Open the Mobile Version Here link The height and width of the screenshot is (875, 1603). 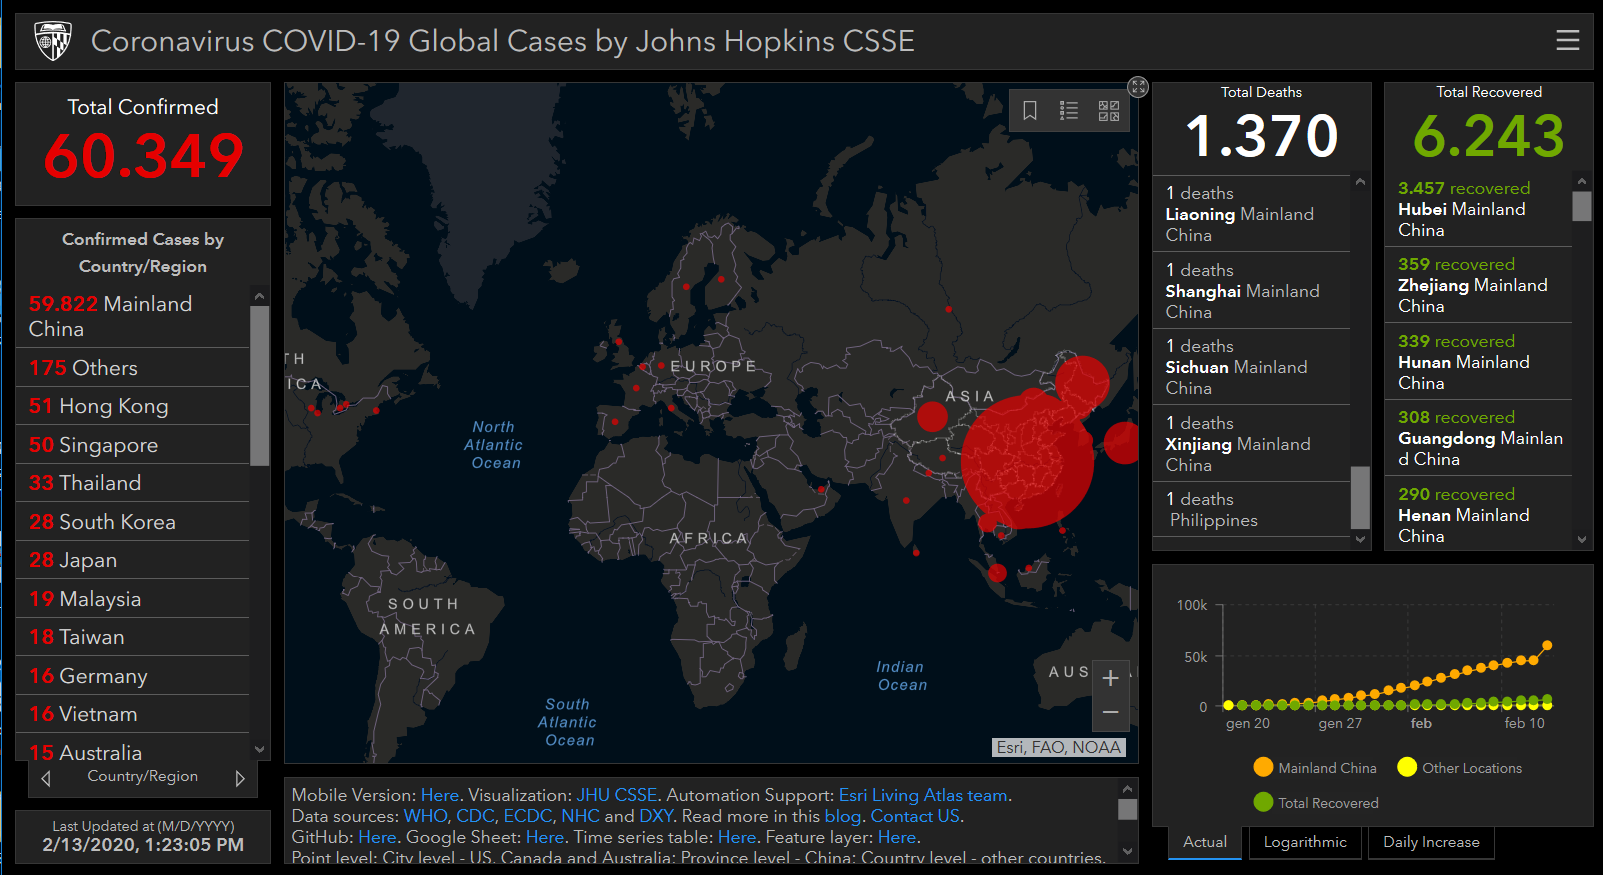(440, 795)
